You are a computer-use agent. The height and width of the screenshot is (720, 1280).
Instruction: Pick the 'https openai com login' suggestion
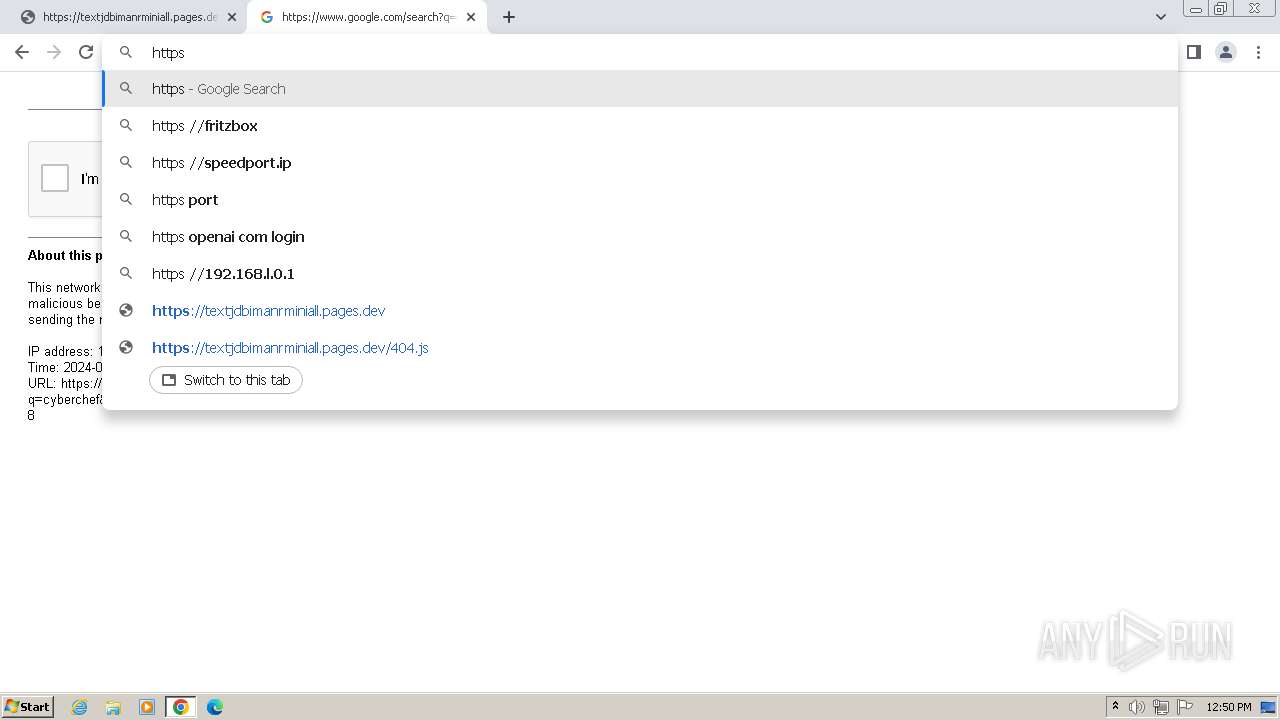[x=640, y=237]
